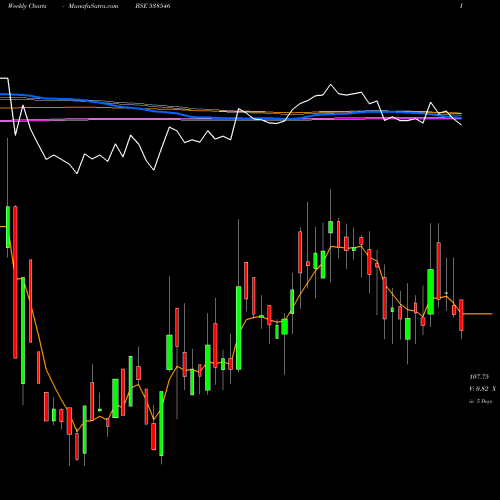This screenshot has width=500, height=500.
Task: Click the 'Weekly Charts' title text
Action: coord(27,6)
